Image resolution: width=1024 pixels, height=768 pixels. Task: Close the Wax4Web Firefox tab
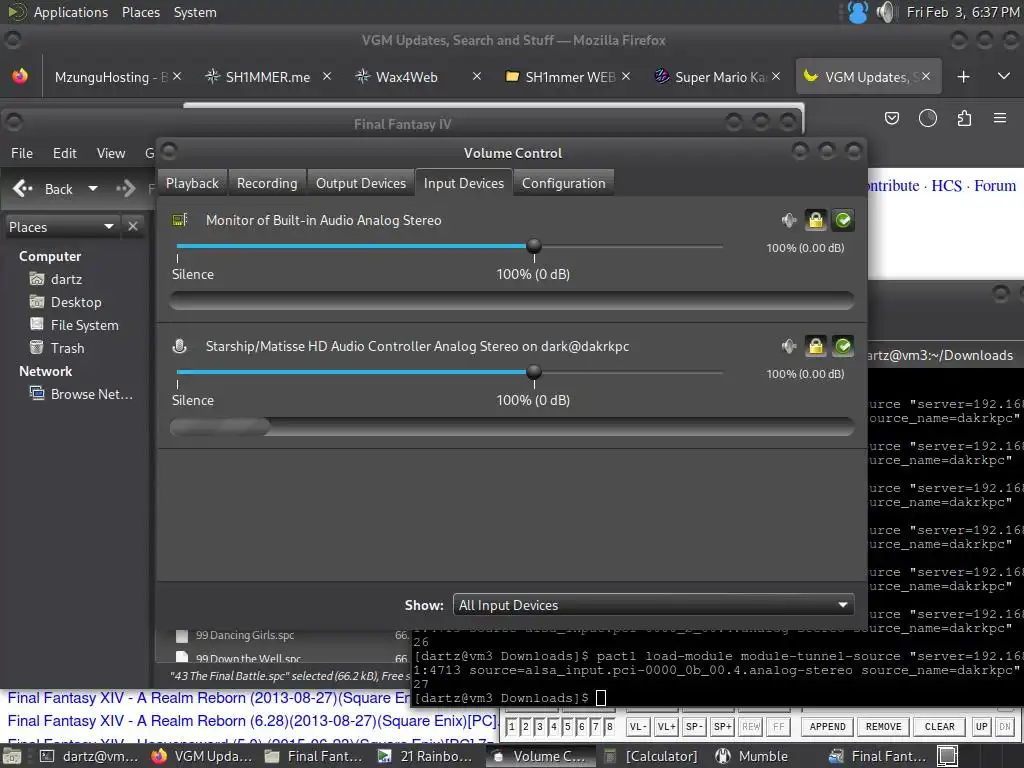tap(477, 76)
